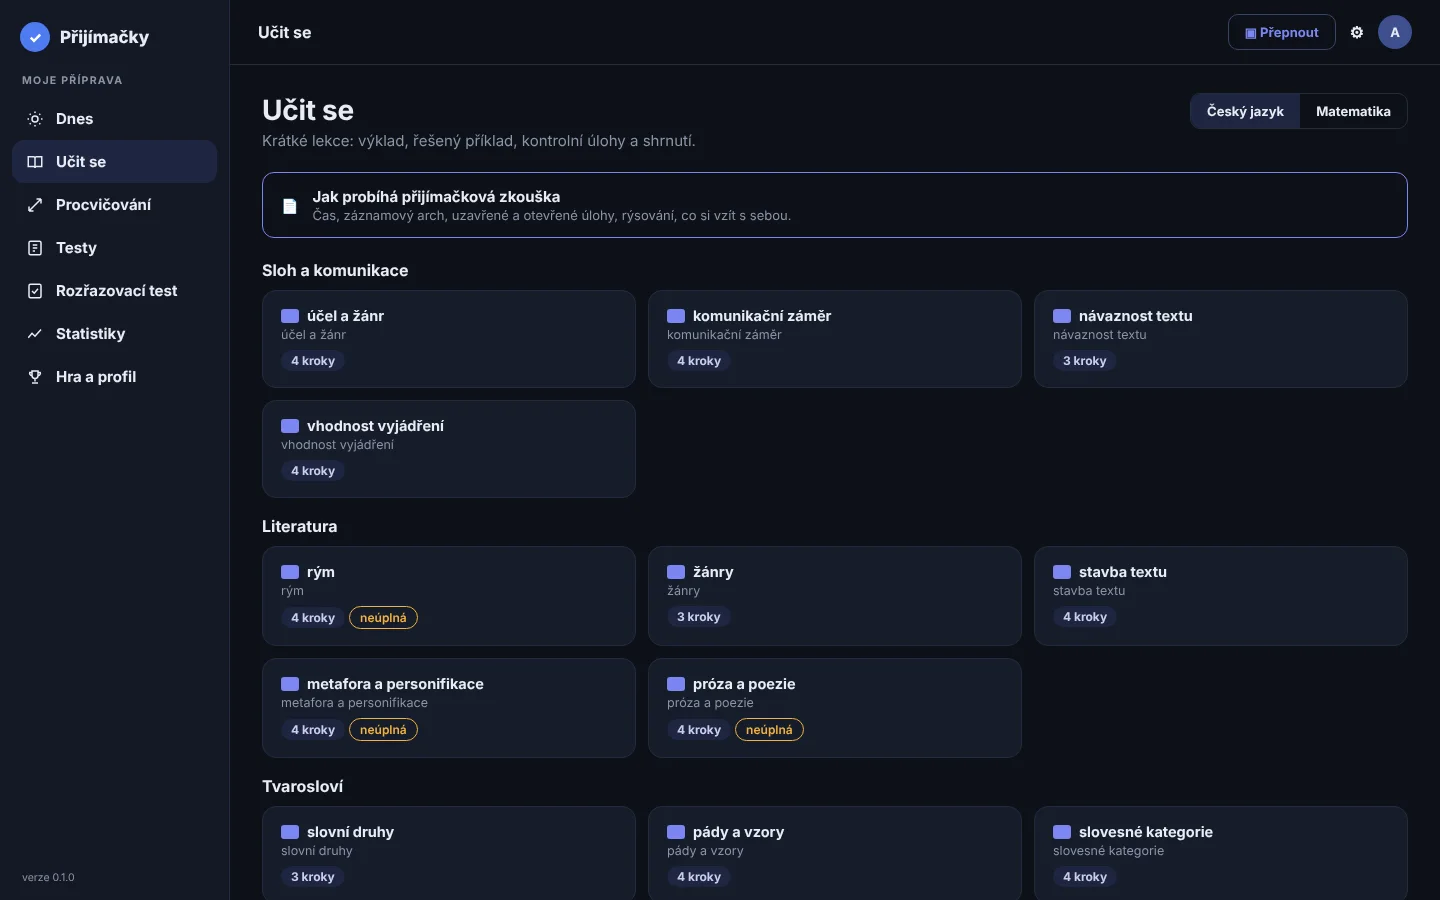This screenshot has width=1440, height=900.
Task: Click the Přijímačky checkmark logo icon
Action: [35, 37]
